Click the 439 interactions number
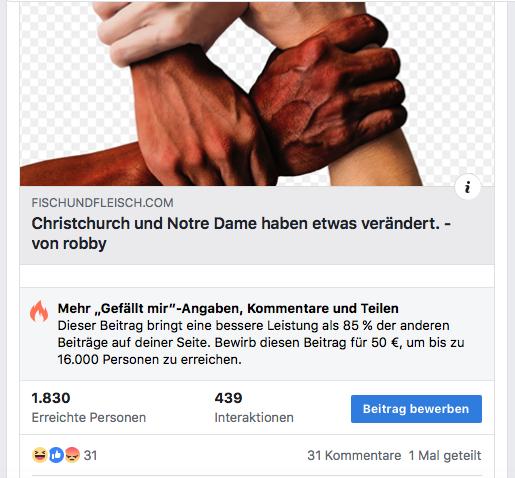Image resolution: width=515 pixels, height=478 pixels. 228,398
